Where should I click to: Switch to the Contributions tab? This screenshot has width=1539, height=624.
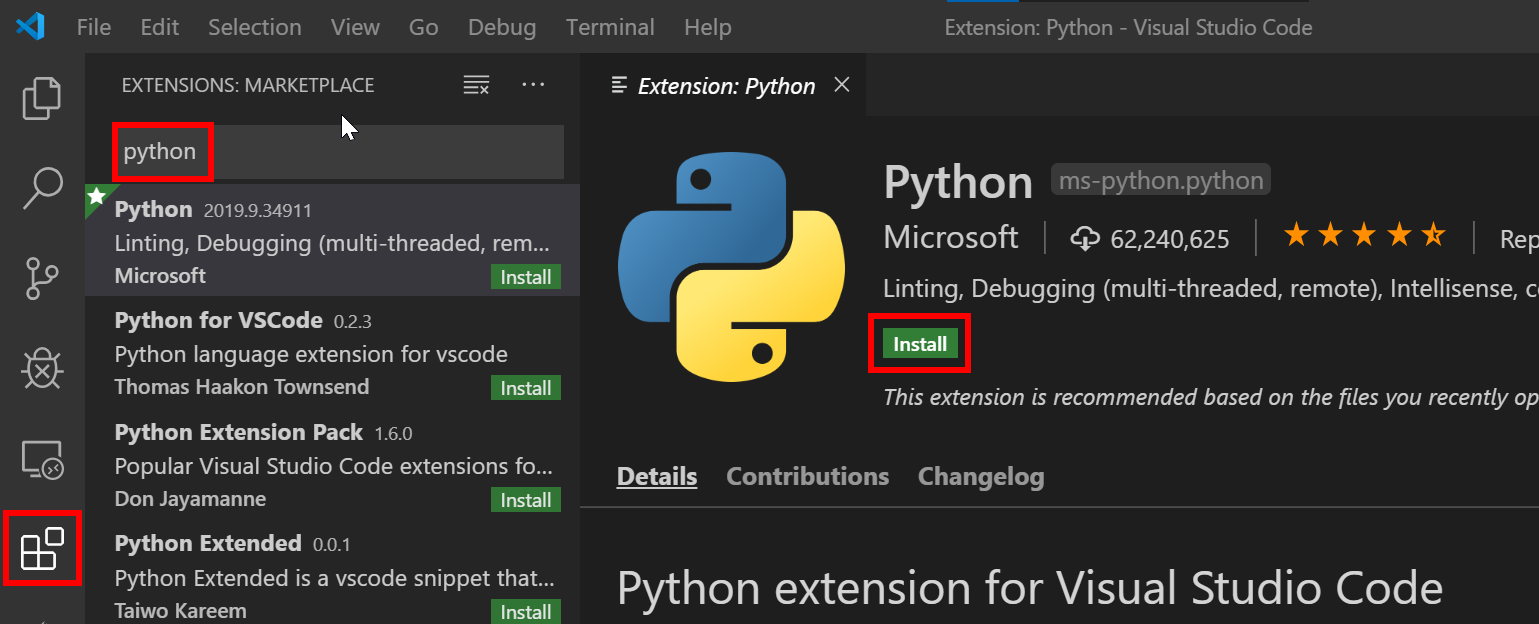point(807,477)
